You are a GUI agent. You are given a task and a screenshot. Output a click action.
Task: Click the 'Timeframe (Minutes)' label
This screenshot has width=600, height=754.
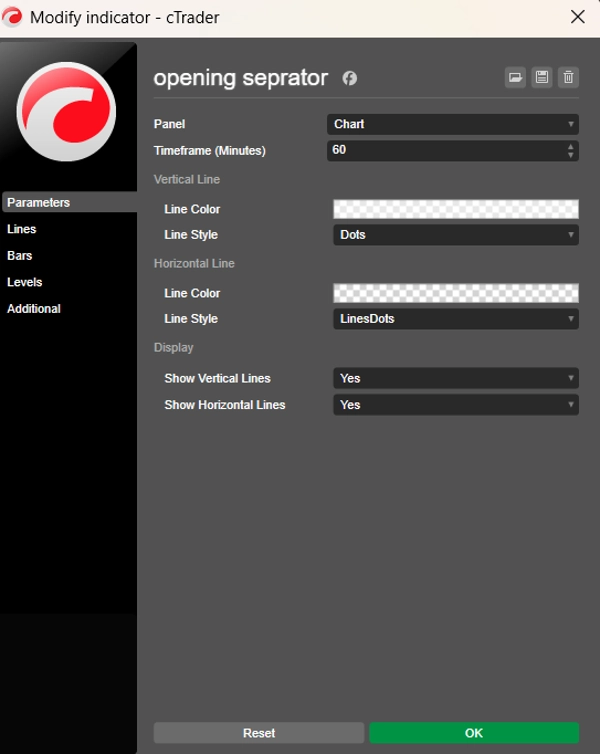pyautogui.click(x=210, y=151)
